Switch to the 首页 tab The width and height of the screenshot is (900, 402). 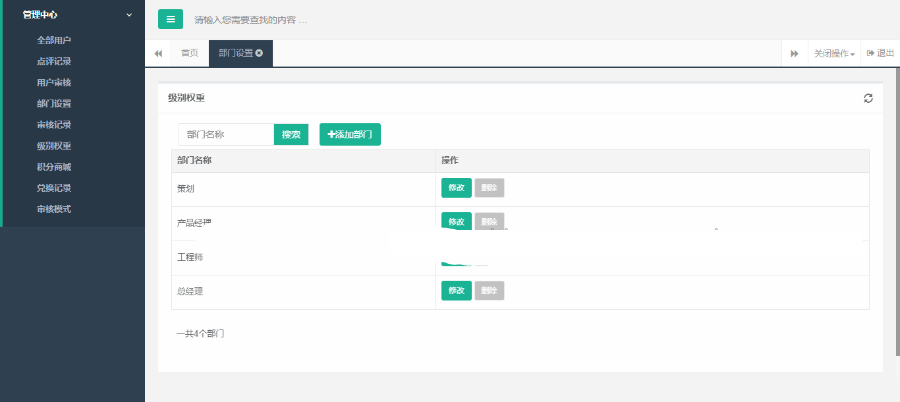189,53
